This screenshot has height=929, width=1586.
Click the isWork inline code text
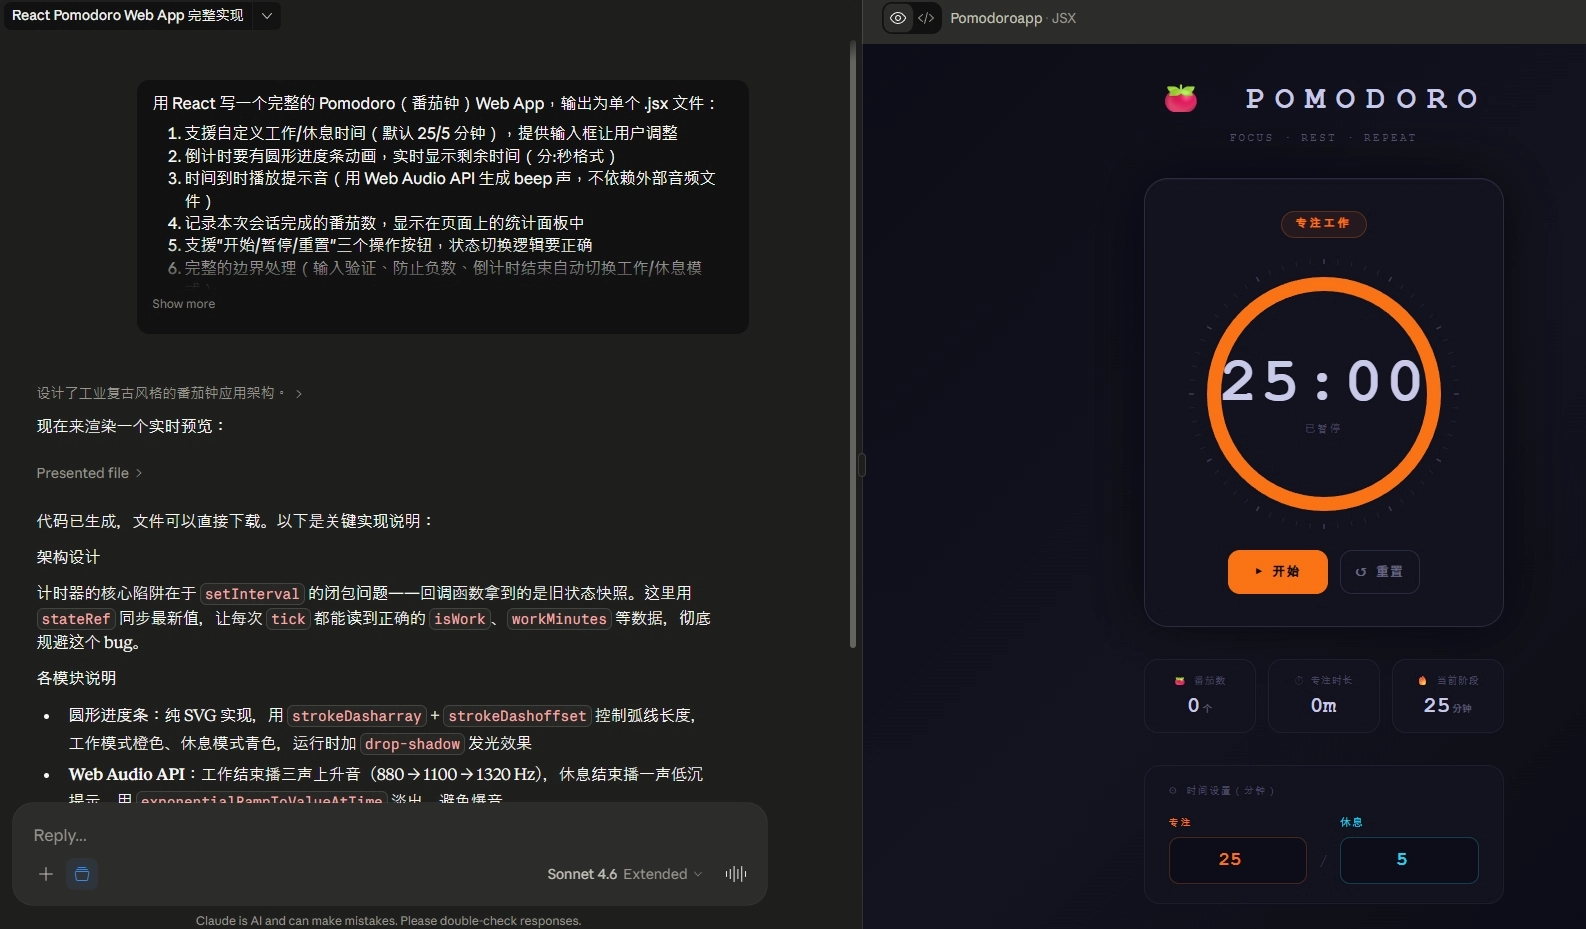pos(460,619)
